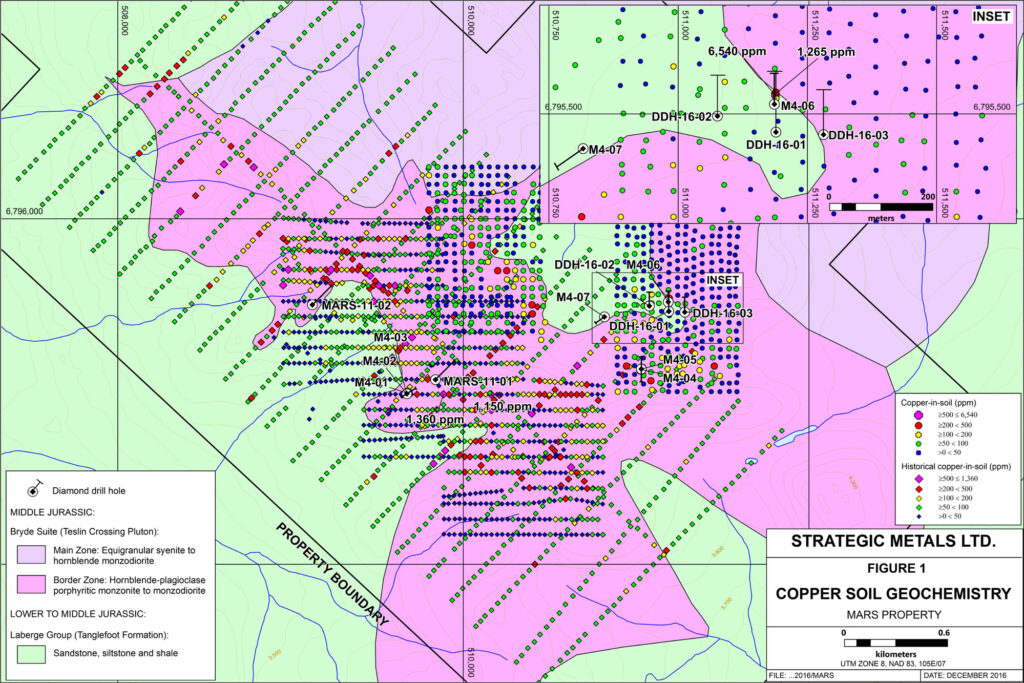Click the MARS PROPERTY subtitle
Viewport: 1024px width, 683px height.
(893, 615)
